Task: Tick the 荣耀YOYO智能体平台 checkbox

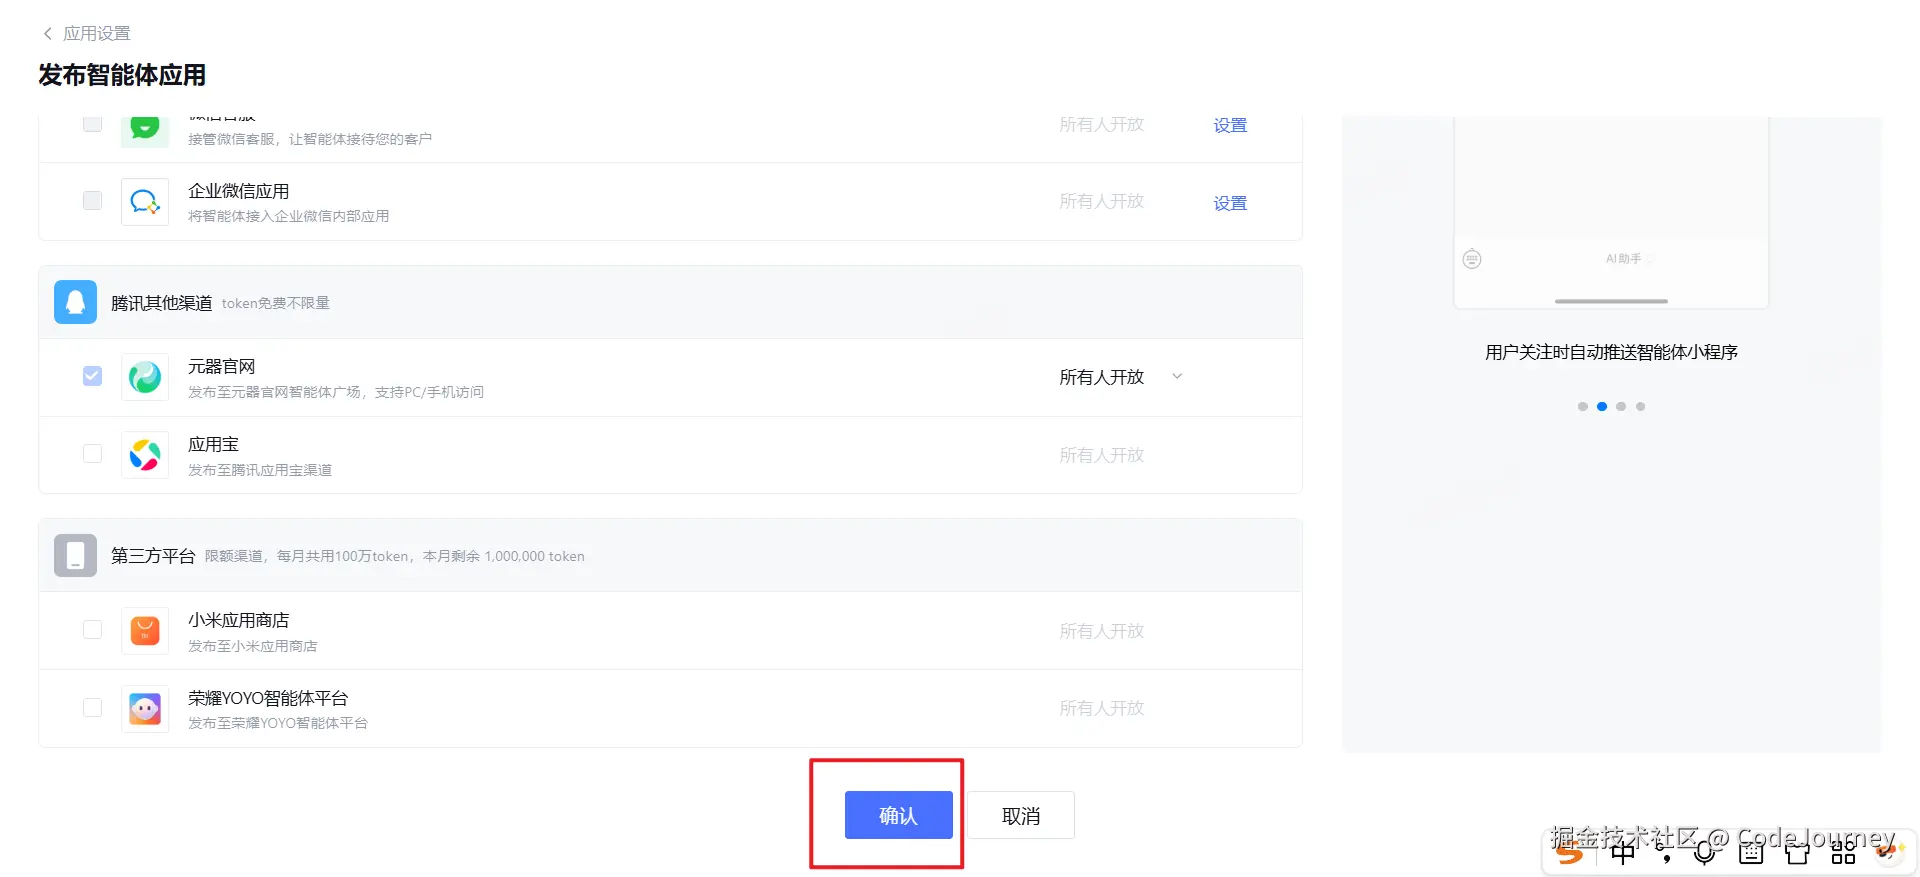Action: coord(92,708)
